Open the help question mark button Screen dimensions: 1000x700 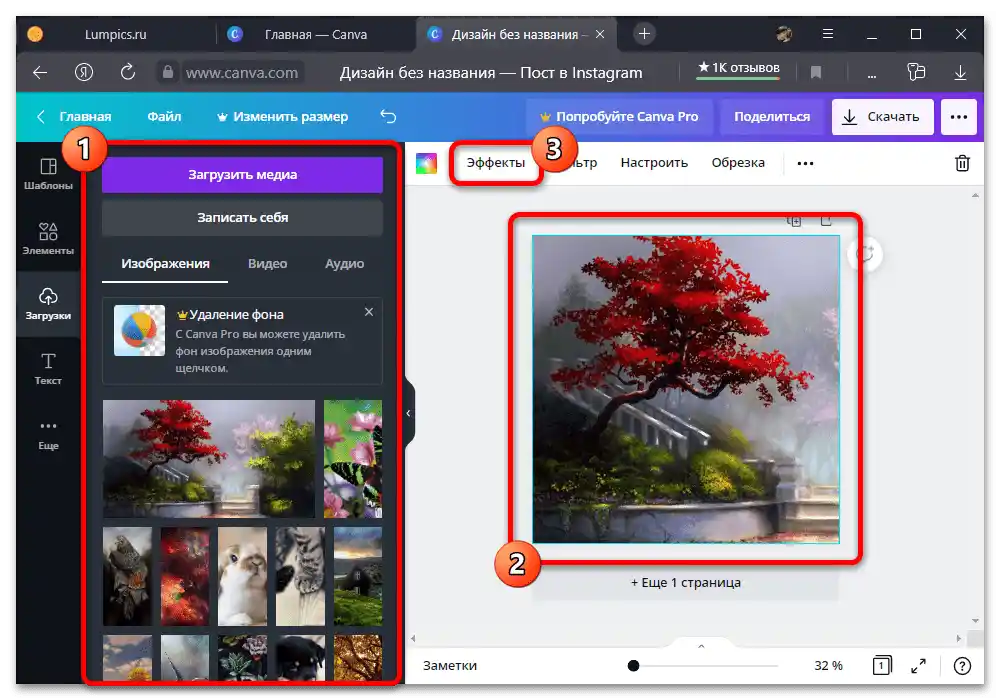click(962, 666)
